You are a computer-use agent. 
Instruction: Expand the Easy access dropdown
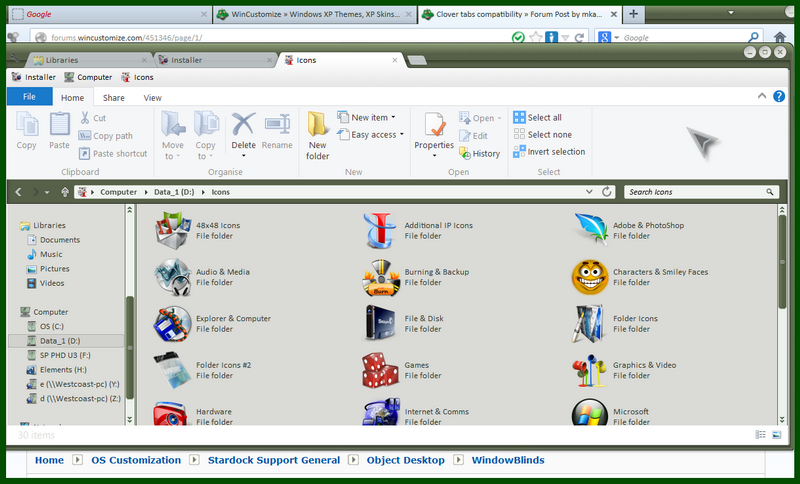pyautogui.click(x=402, y=135)
